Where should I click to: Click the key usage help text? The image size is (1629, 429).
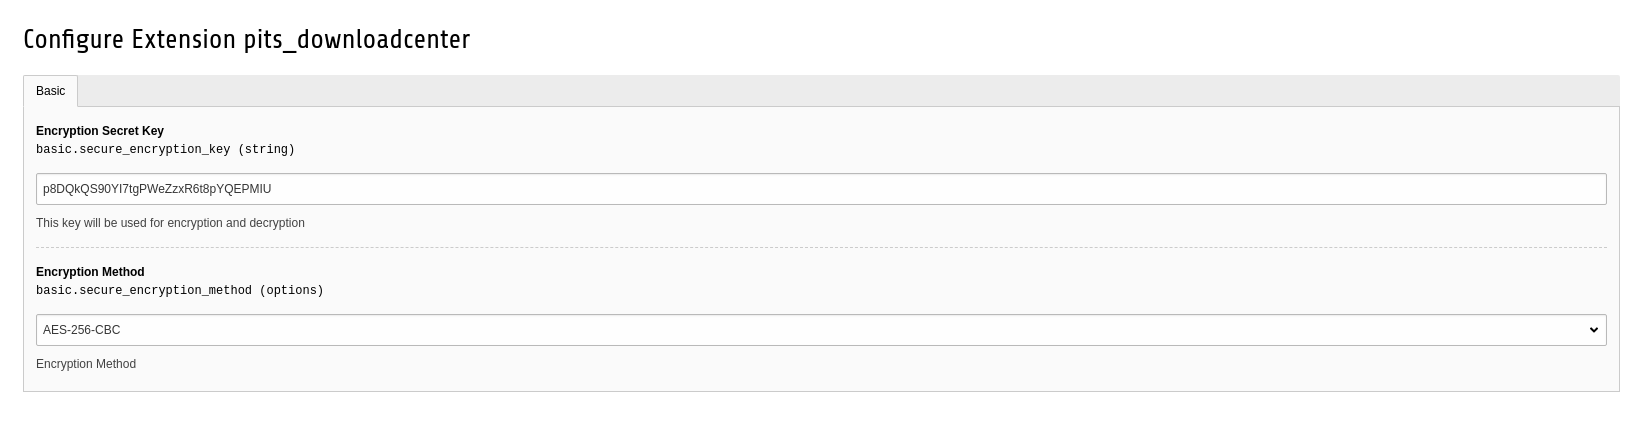coord(170,223)
